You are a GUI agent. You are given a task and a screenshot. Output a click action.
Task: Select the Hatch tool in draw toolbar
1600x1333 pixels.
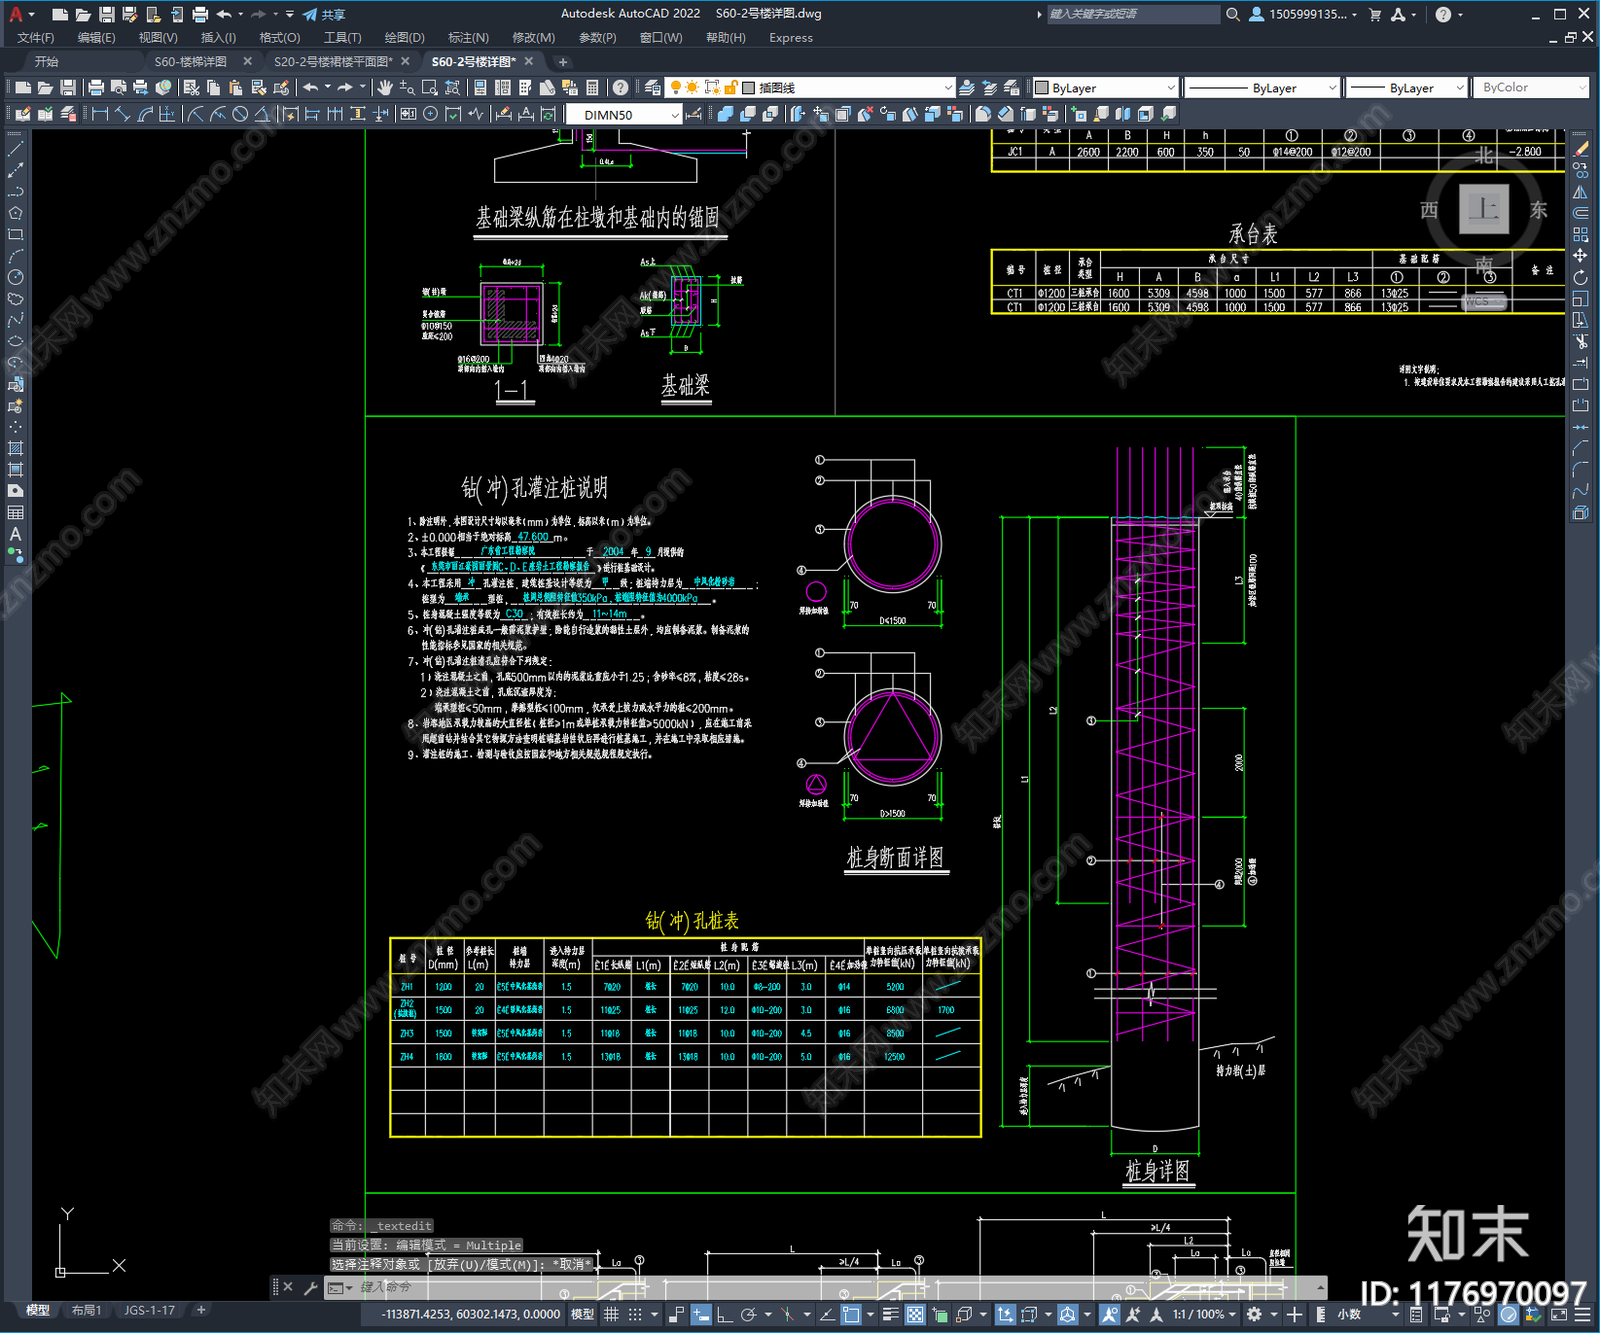15,448
